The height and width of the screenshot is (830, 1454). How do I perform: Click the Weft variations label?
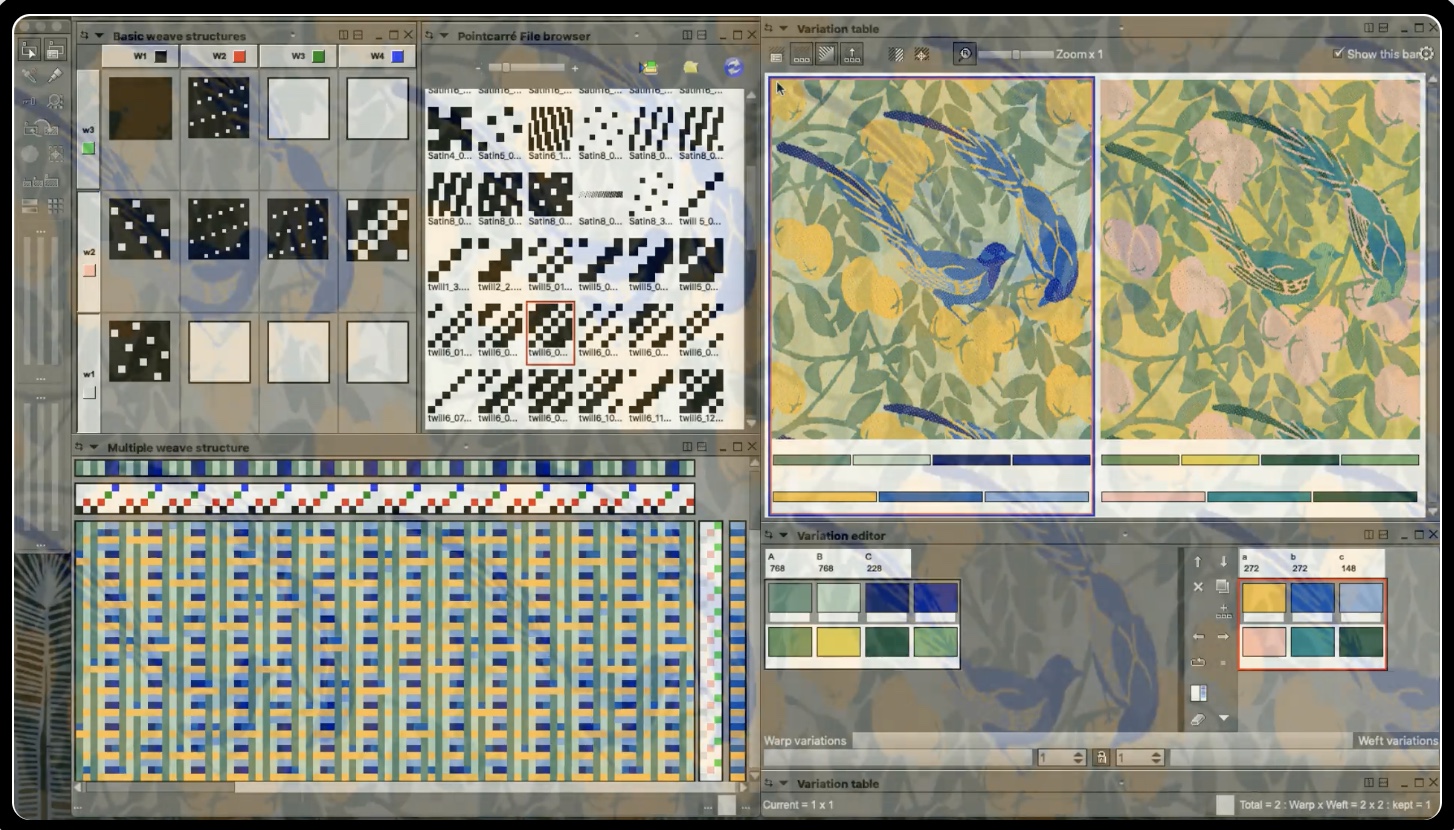point(1397,741)
